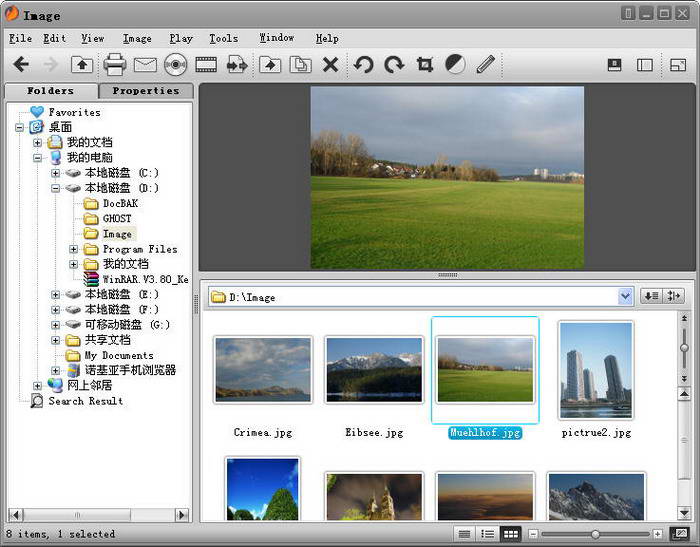This screenshot has width=700, height=547.
Task: Rotate image counterclockwise using toolbar icon
Action: coord(363,65)
